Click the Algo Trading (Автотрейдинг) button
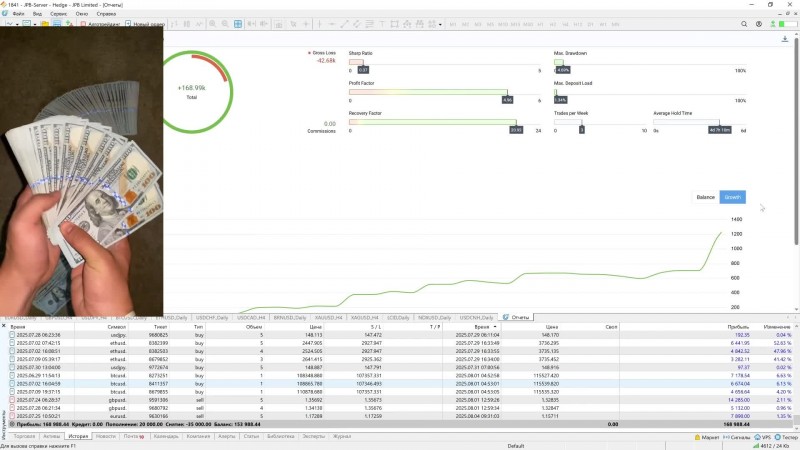The width and height of the screenshot is (800, 450). click(x=100, y=24)
